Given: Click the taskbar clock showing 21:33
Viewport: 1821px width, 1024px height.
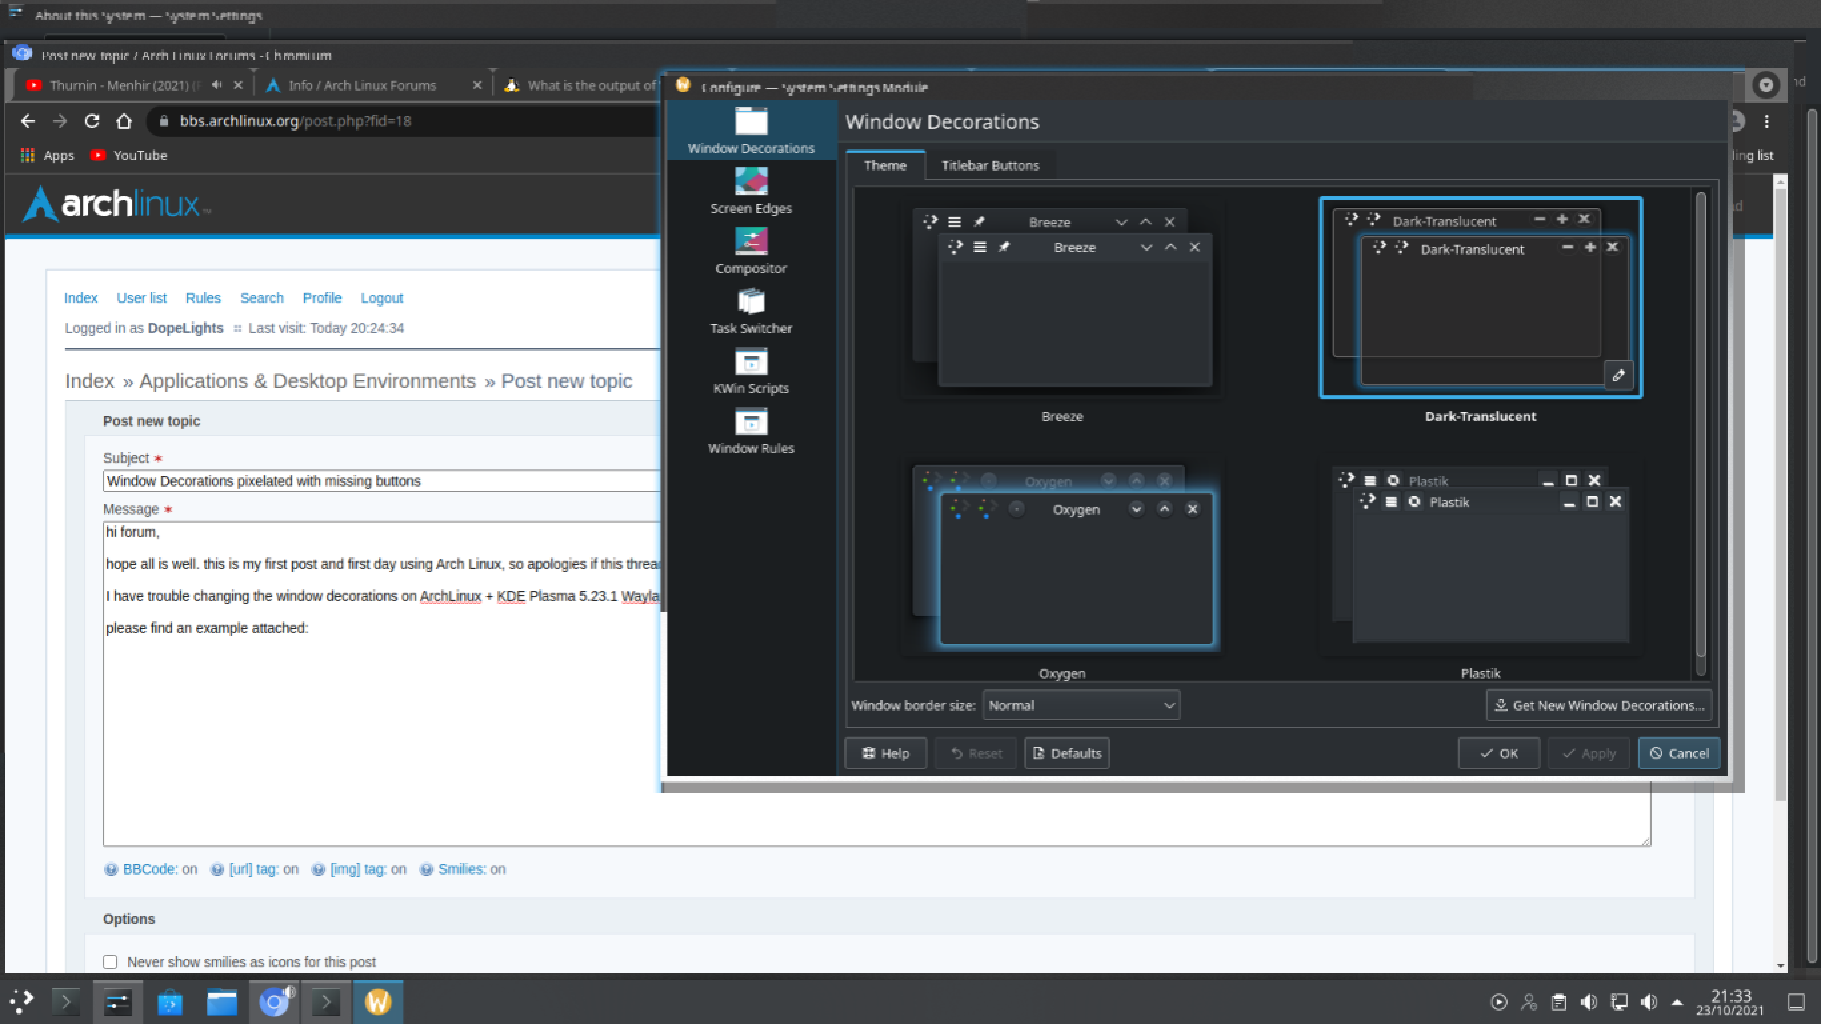Looking at the screenshot, I should [1730, 1002].
